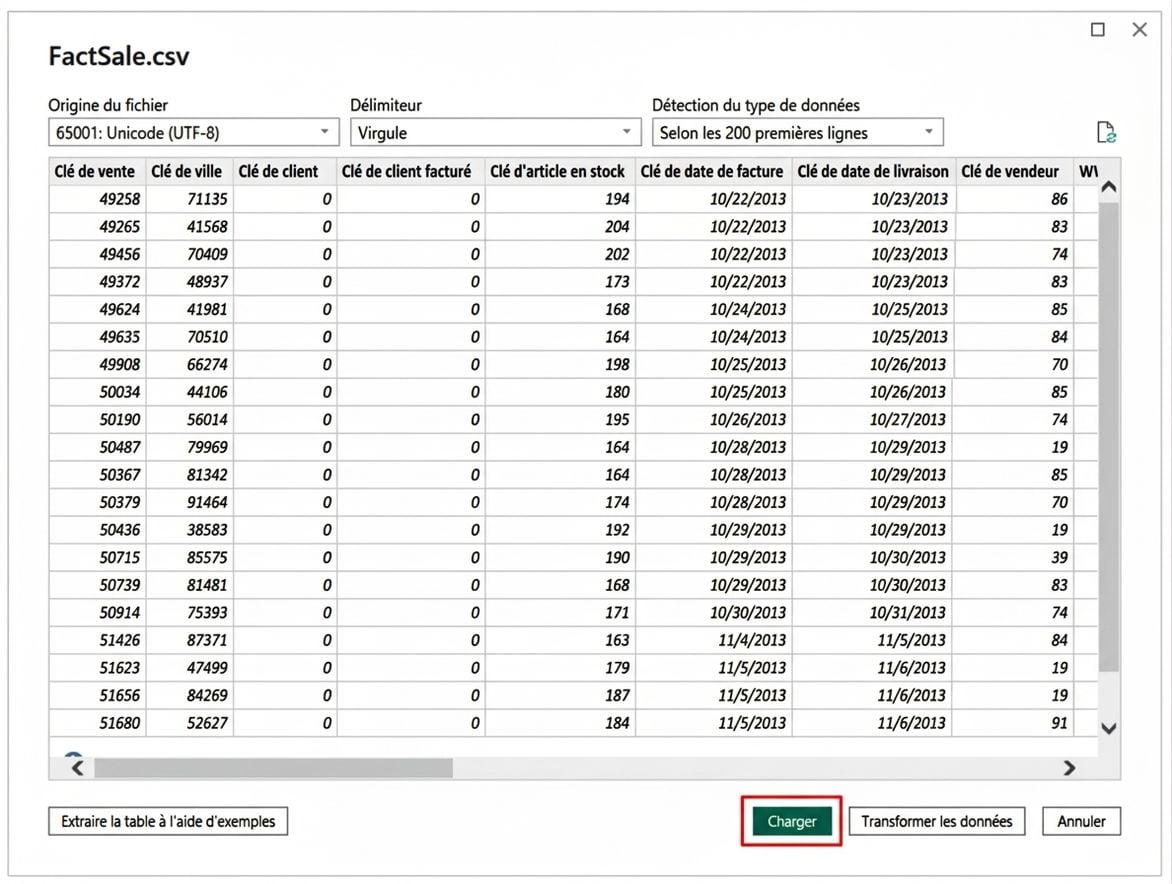Click stock article cell 180
1172x884 pixels.
coord(561,392)
